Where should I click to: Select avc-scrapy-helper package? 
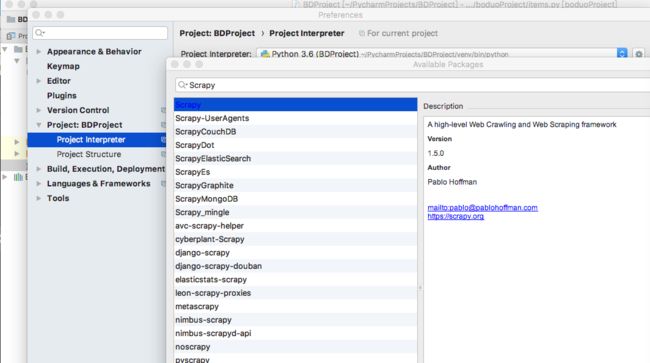[296, 226]
